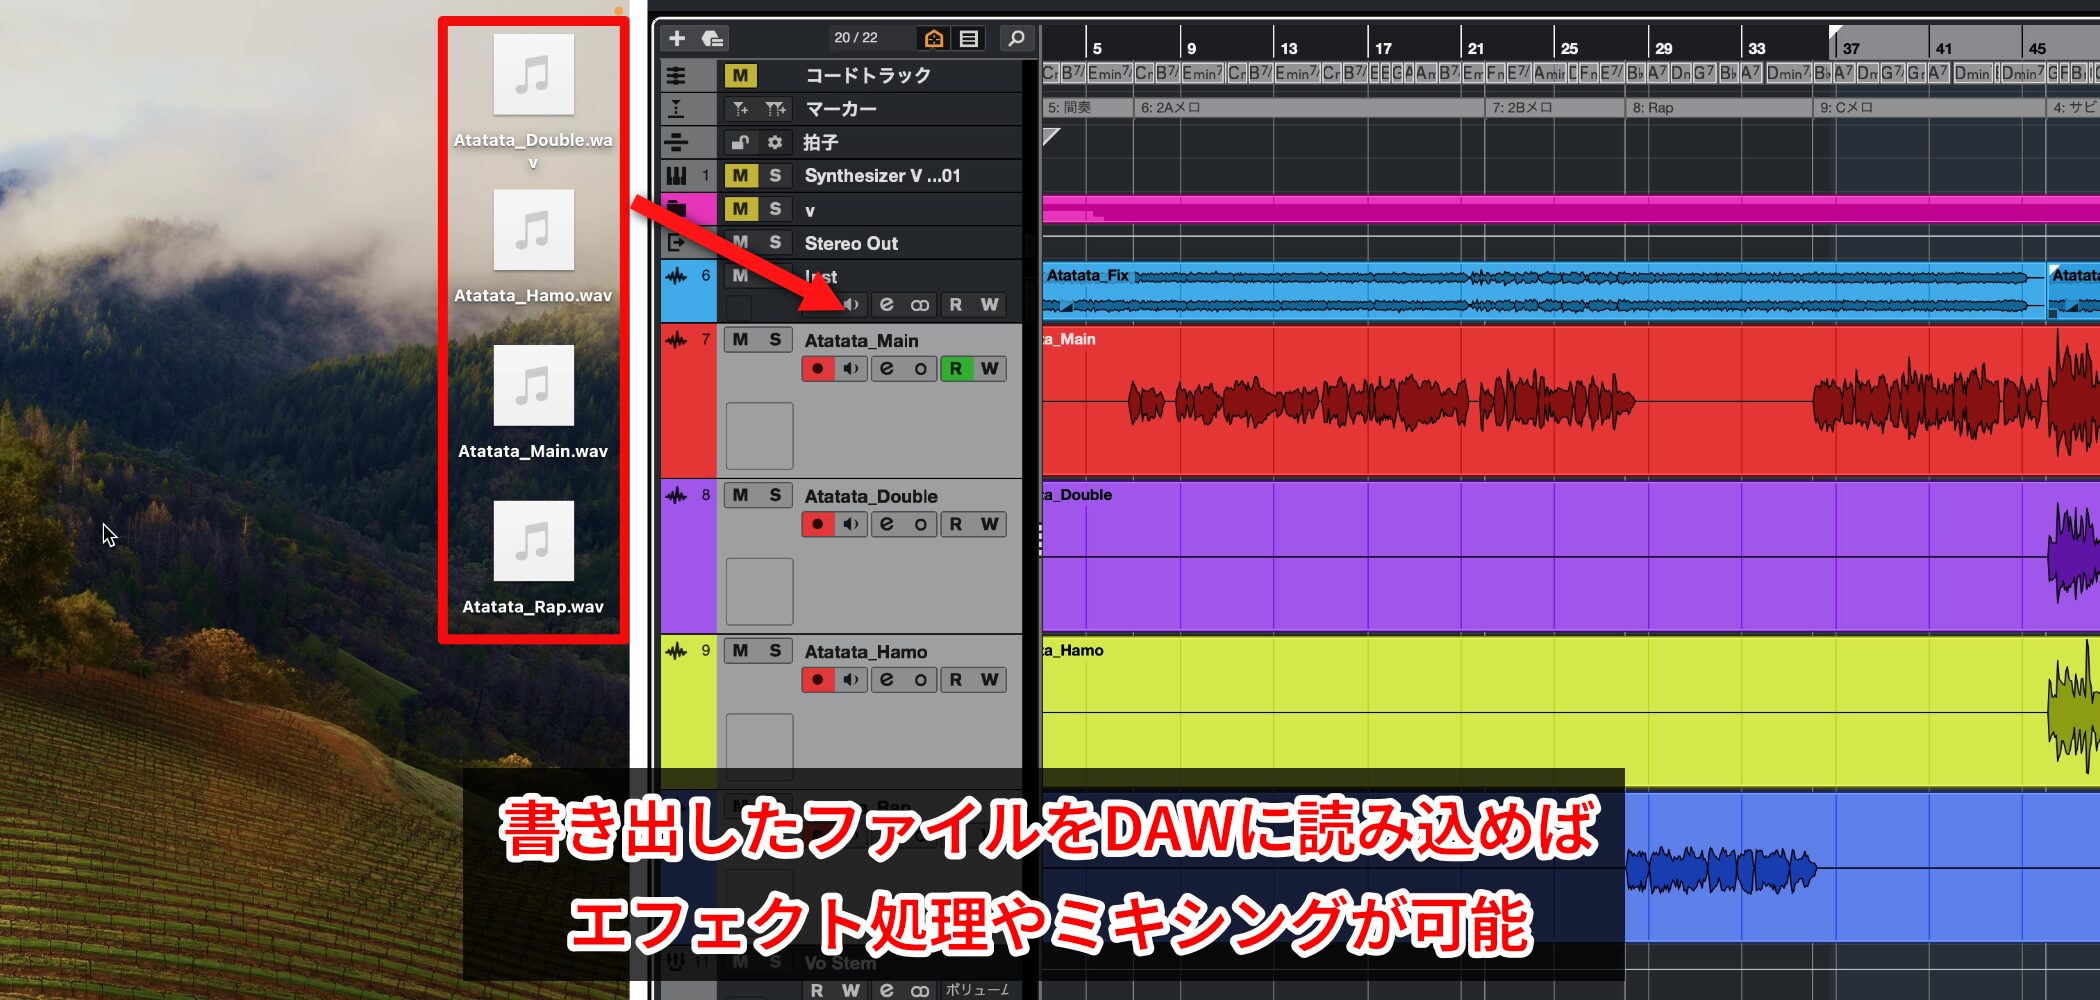Toggle record enable on Atatata_Double

tap(818, 524)
